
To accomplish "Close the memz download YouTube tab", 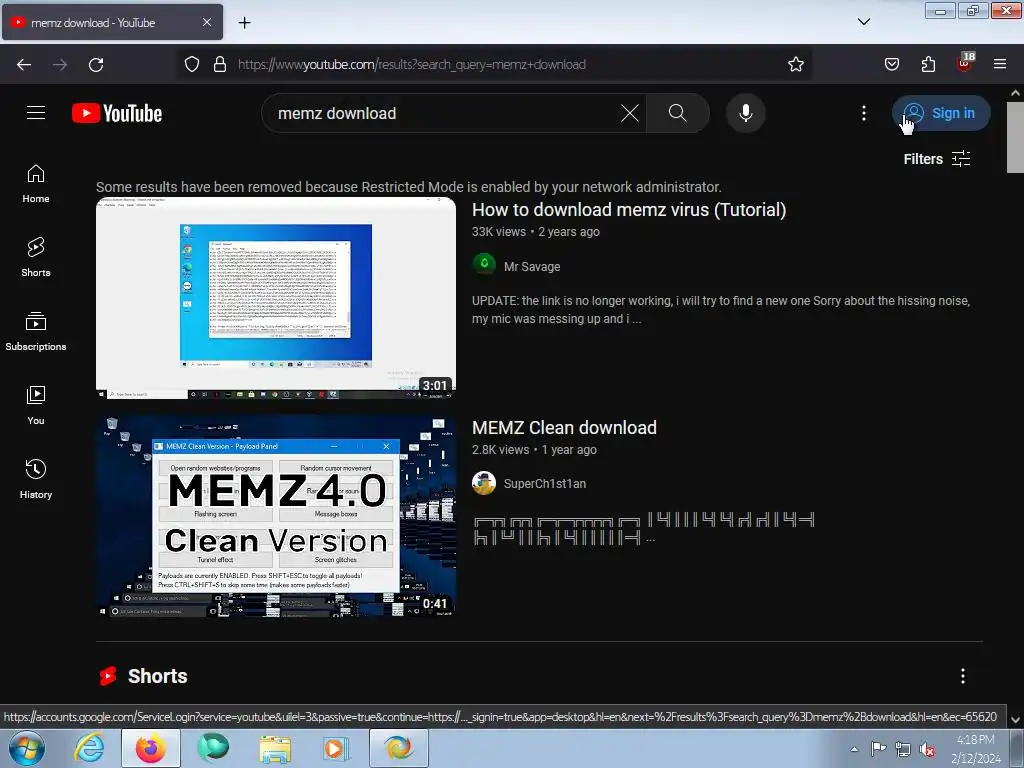I will click(206, 22).
